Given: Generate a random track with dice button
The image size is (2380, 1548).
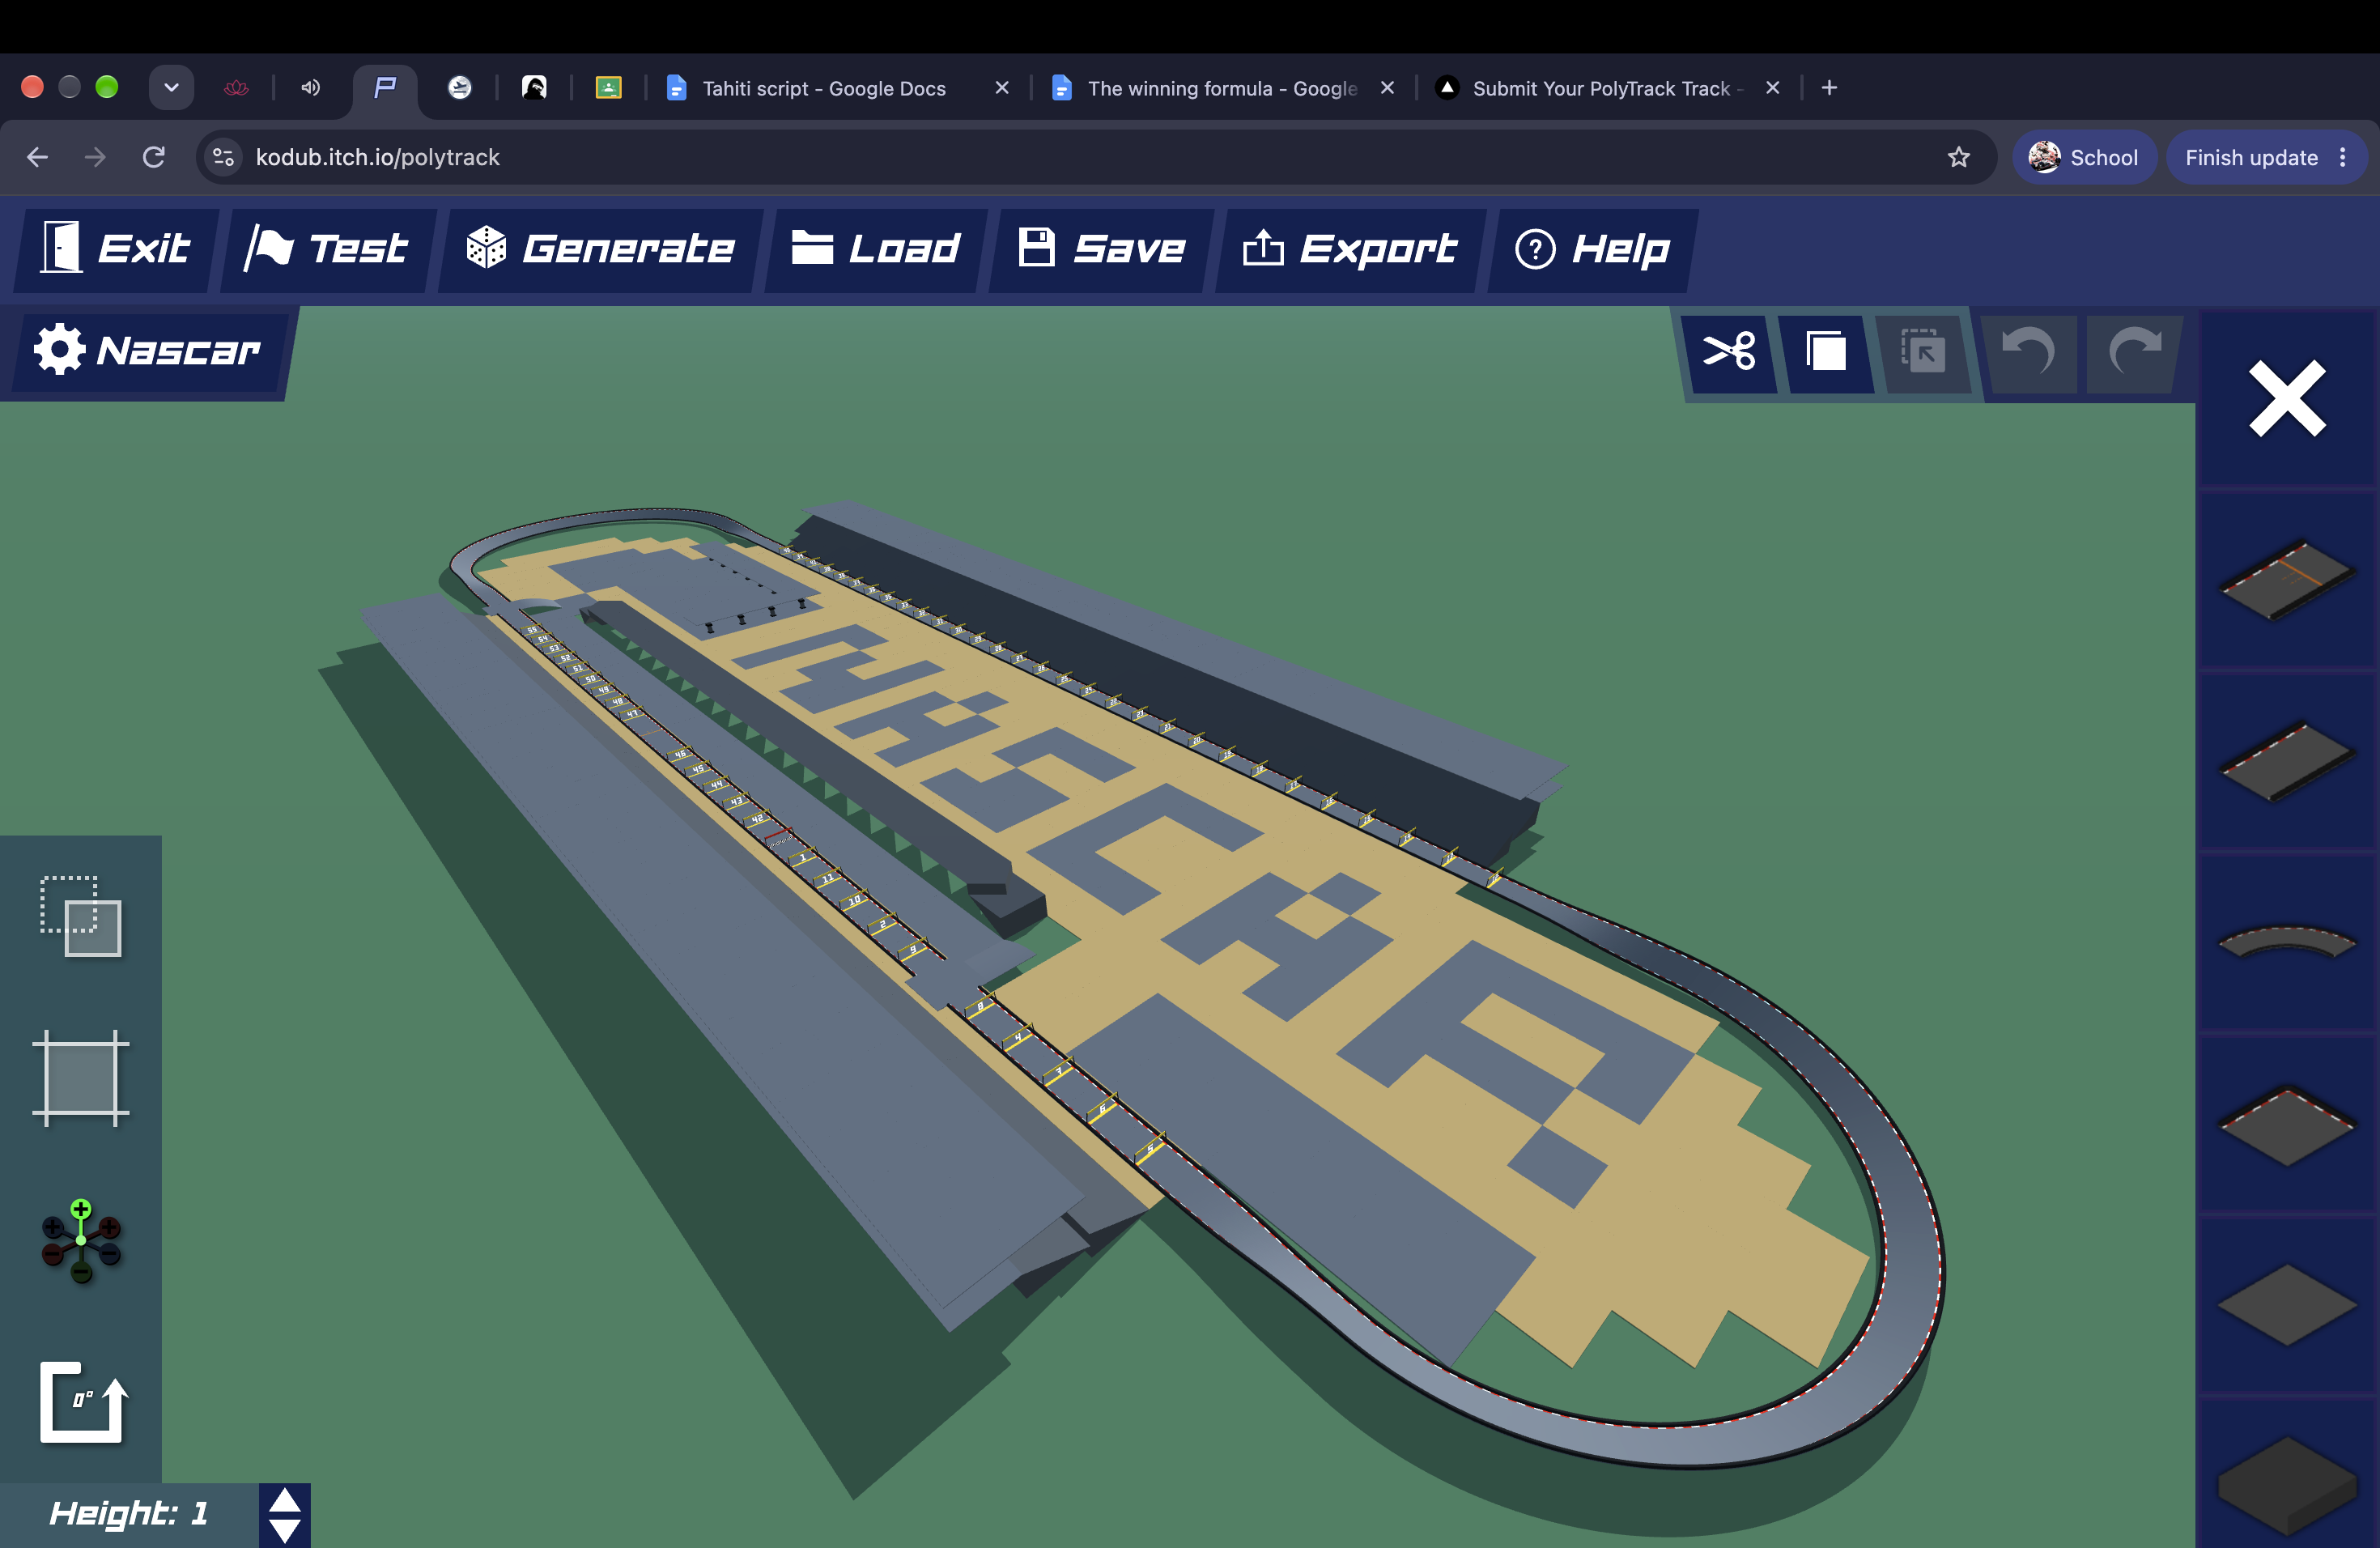Looking at the screenshot, I should (x=600, y=249).
